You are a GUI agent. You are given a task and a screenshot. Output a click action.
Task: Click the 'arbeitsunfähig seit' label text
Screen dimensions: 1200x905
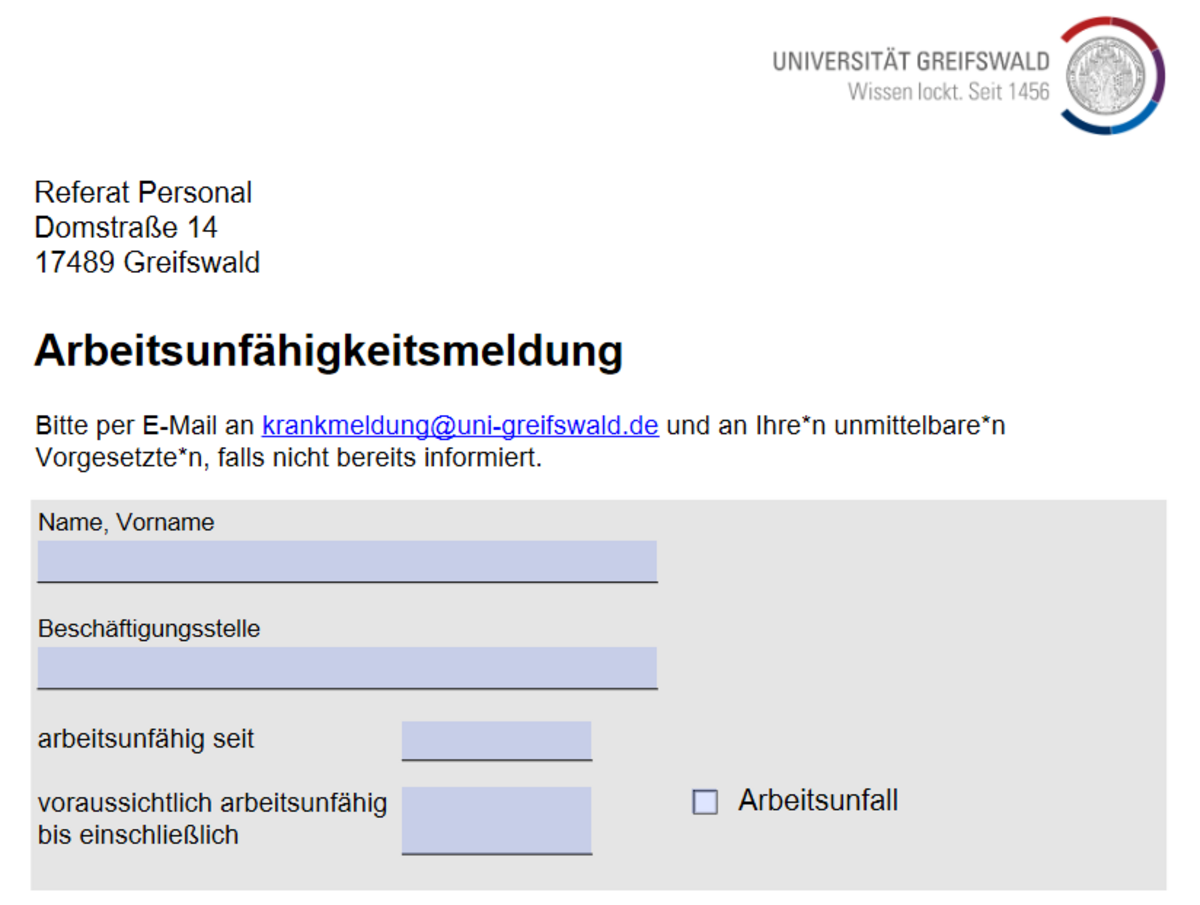146,740
